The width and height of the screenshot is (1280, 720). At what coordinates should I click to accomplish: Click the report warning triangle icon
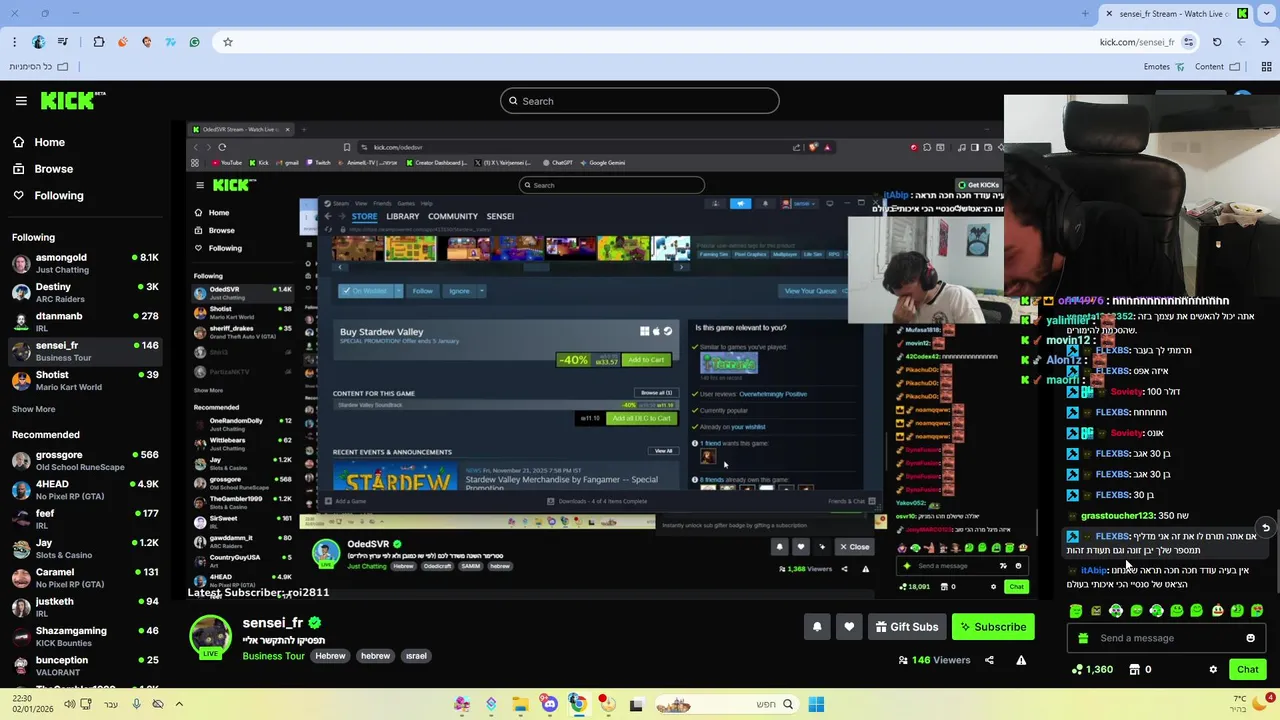click(x=1021, y=660)
